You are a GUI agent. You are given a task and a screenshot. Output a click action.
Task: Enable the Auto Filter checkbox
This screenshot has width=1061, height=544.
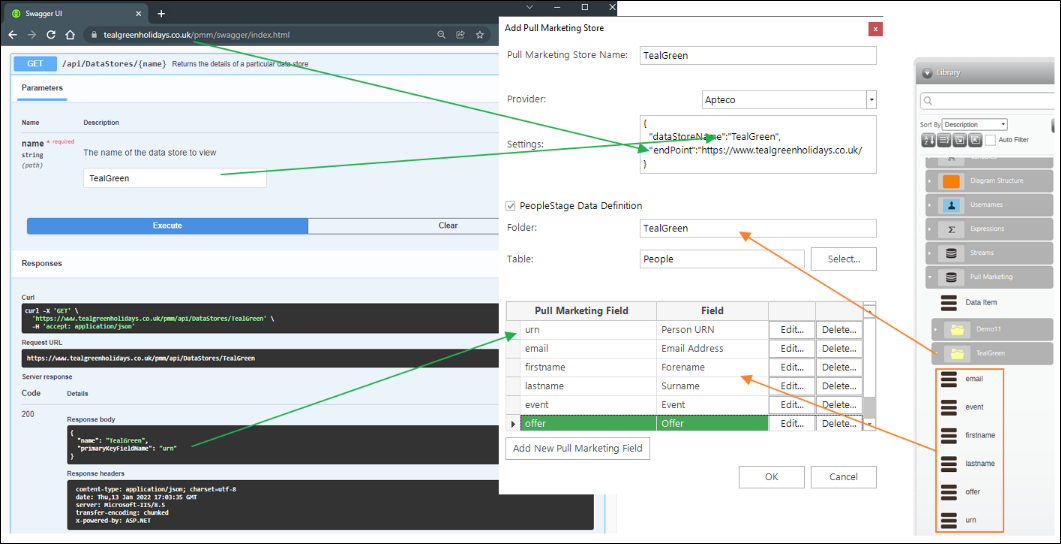tap(991, 139)
